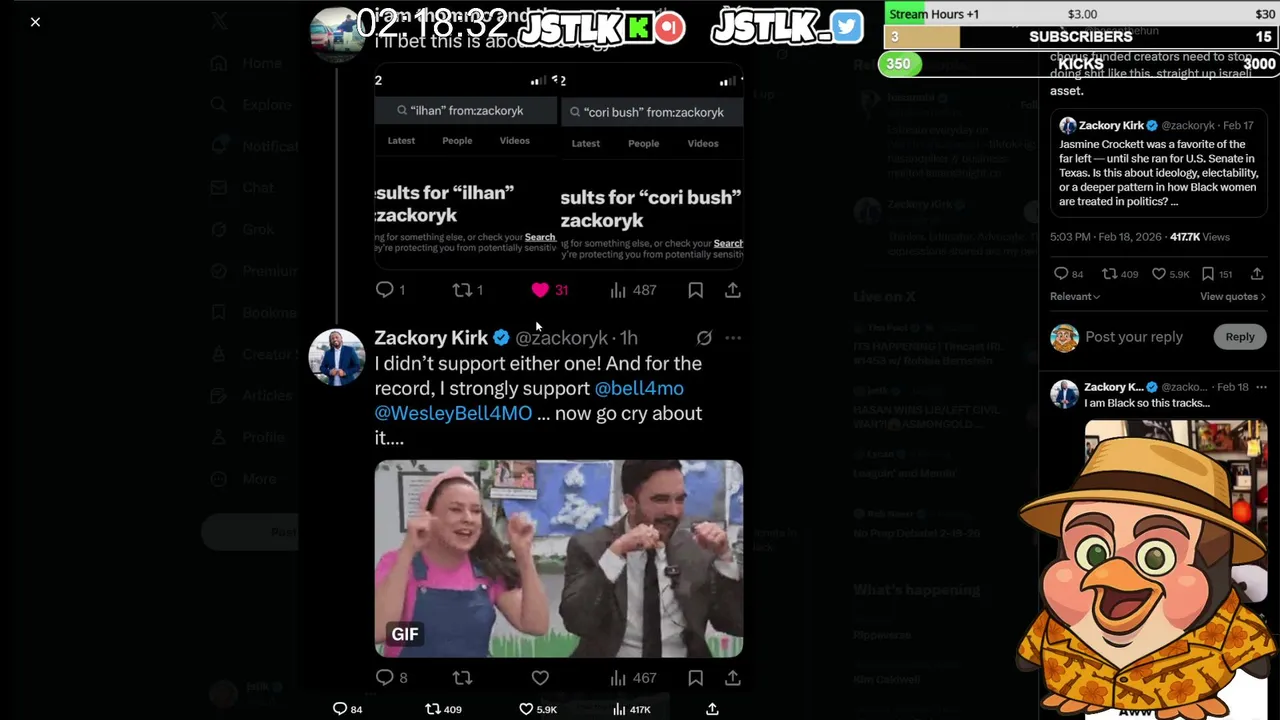The height and width of the screenshot is (720, 1280).
Task: Retweet the post with 1 repost
Action: coord(462,290)
